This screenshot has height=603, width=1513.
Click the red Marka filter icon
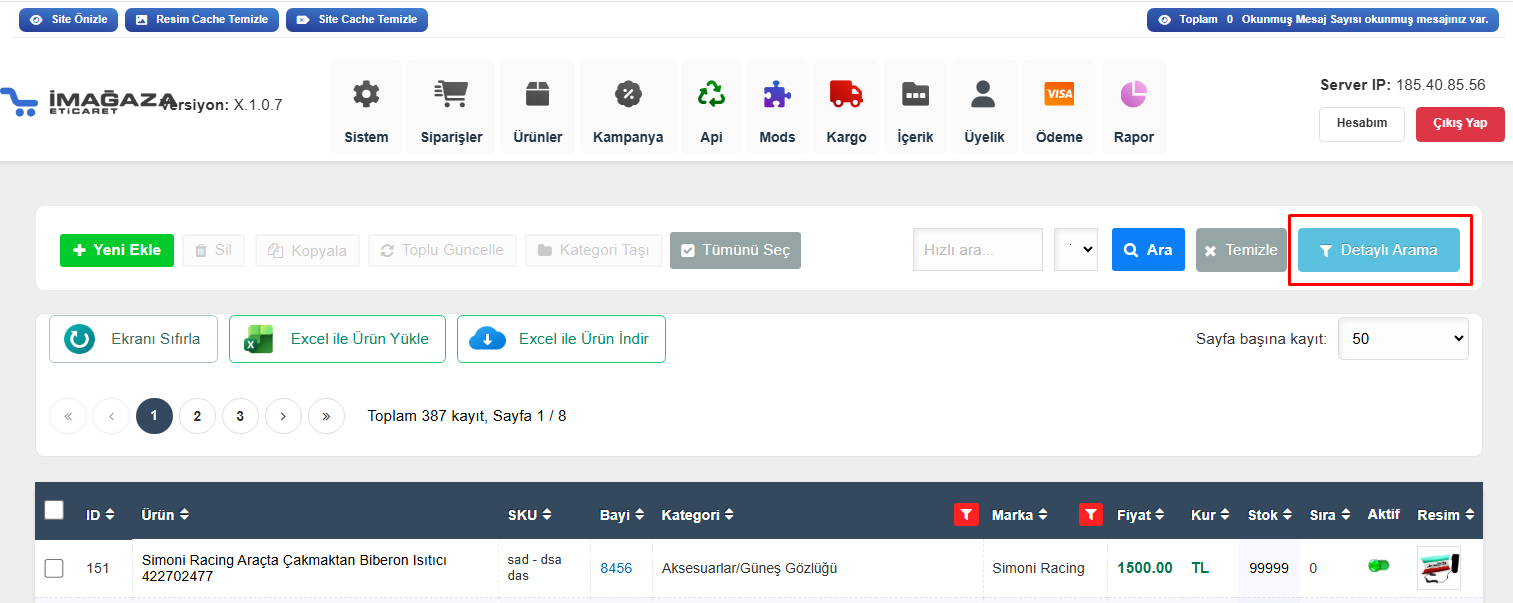click(x=1091, y=515)
